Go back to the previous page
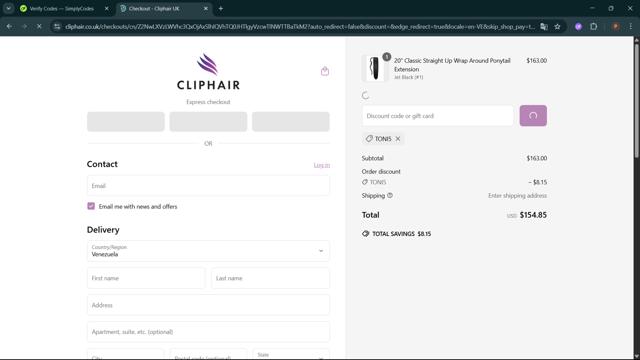The image size is (640, 360). (9, 27)
